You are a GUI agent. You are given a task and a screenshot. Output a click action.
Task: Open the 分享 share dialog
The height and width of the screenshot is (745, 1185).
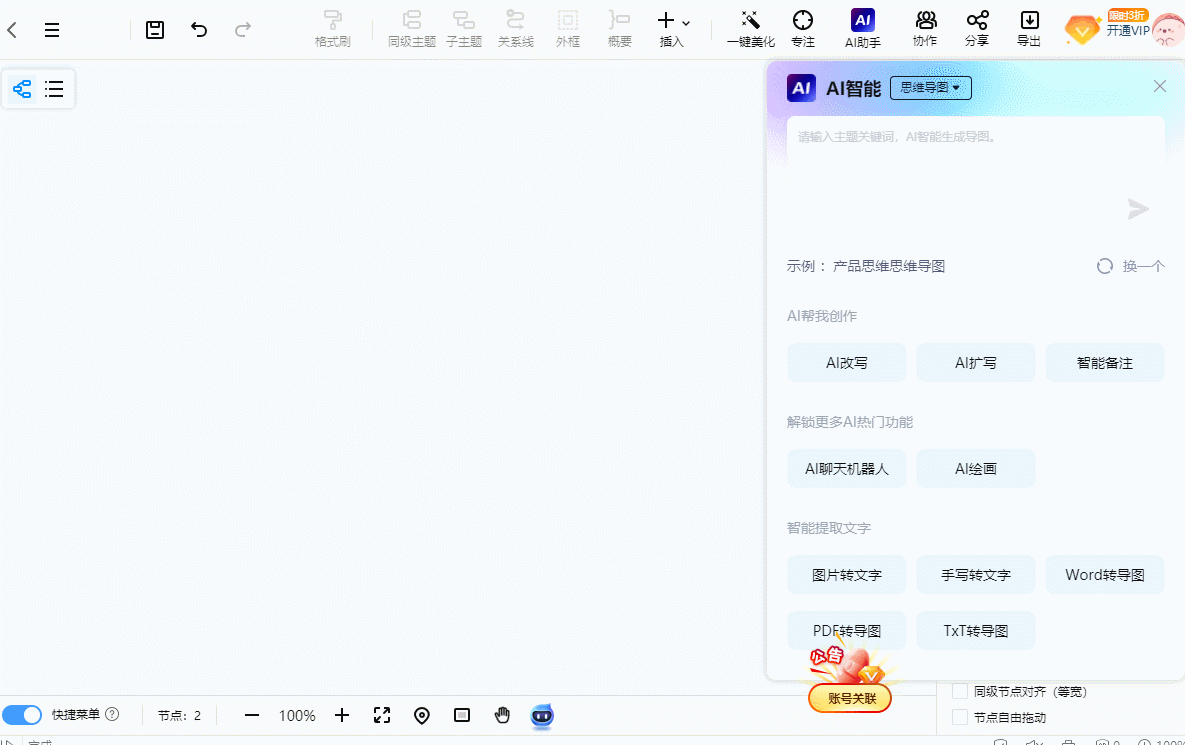click(977, 29)
